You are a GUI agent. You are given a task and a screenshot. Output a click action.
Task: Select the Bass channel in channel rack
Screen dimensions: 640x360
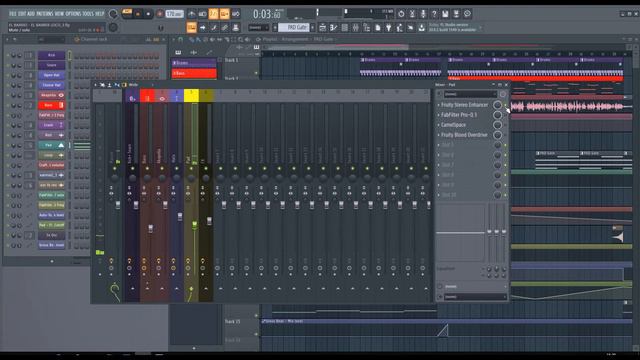point(51,105)
